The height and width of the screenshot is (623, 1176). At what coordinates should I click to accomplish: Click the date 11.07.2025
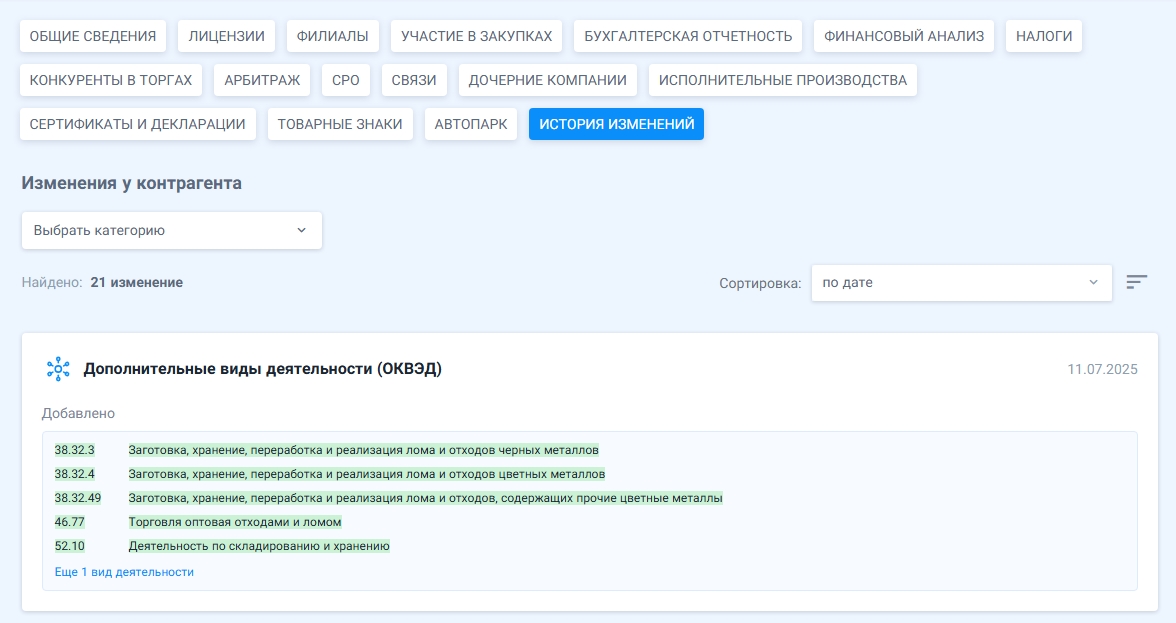1102,370
